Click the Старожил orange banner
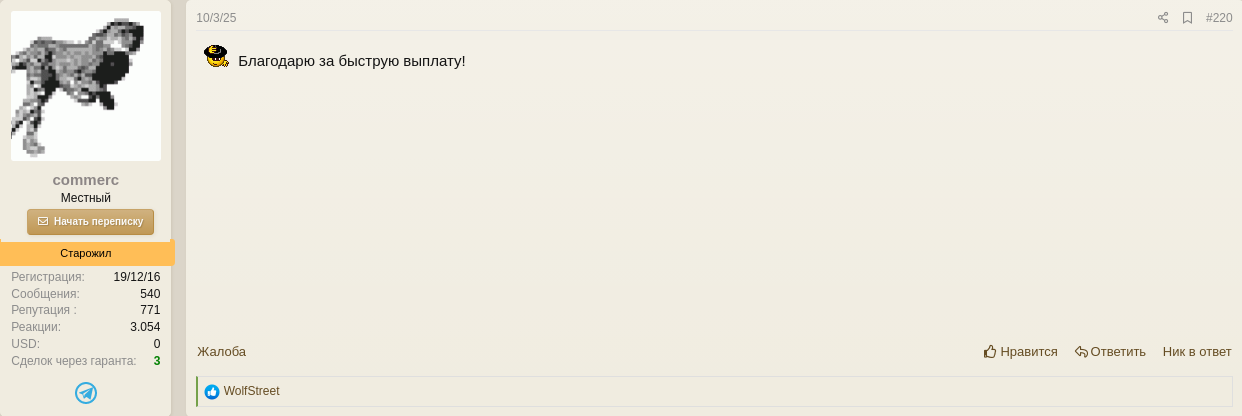This screenshot has height=416, width=1242. coord(87,253)
